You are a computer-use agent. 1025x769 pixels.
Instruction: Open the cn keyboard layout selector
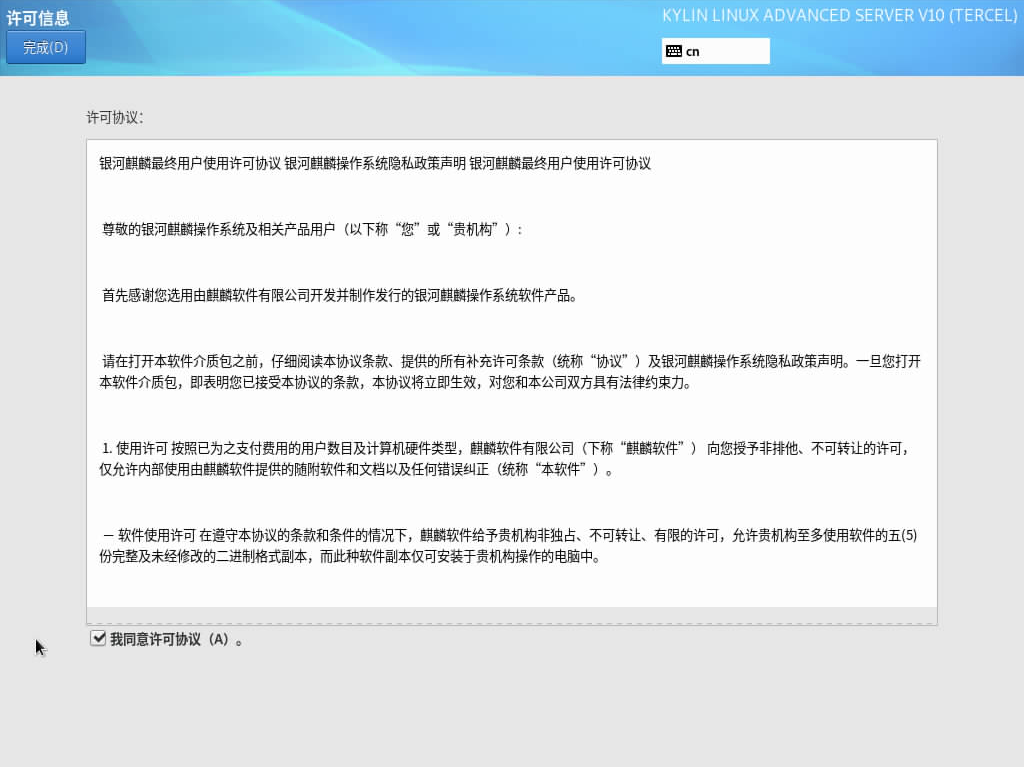coord(715,51)
